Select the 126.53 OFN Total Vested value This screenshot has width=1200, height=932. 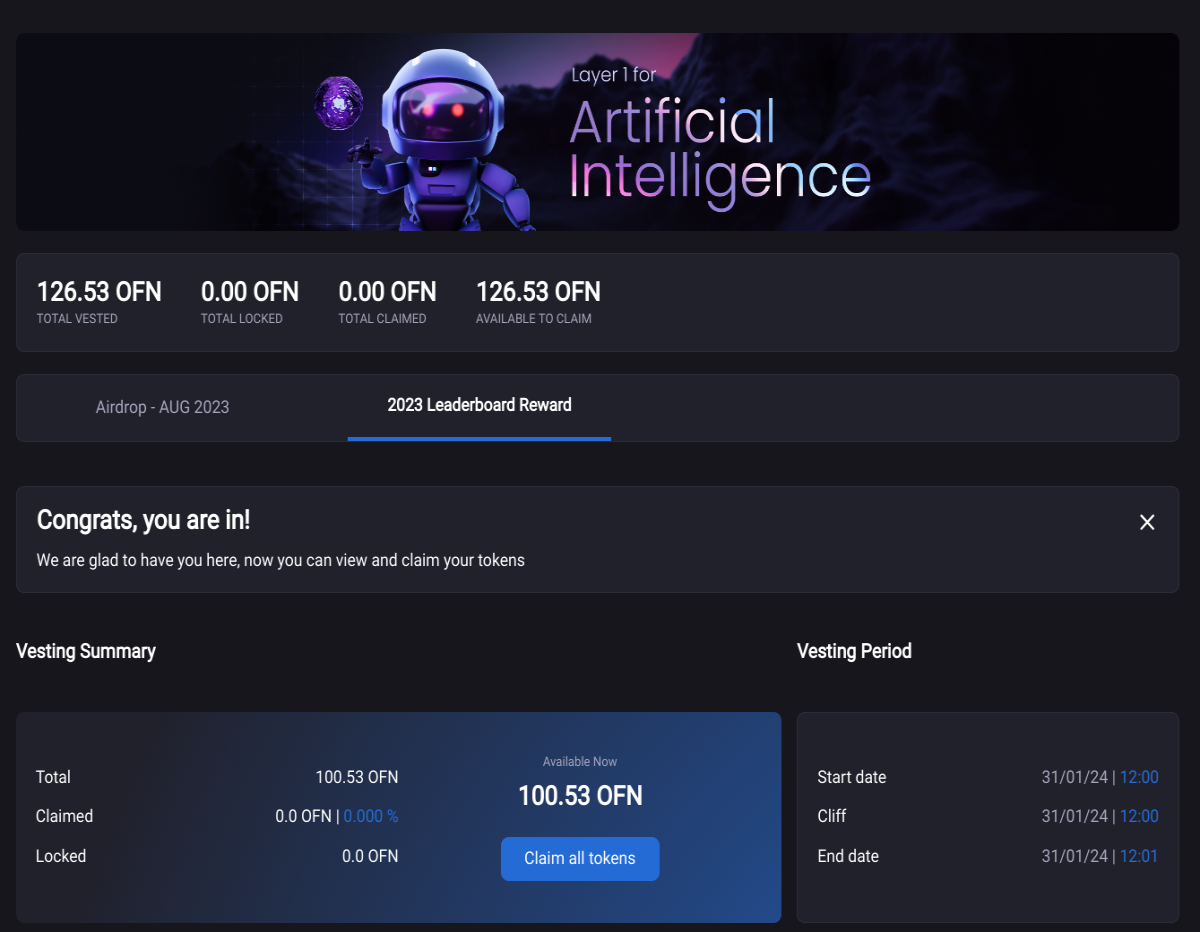coord(99,292)
